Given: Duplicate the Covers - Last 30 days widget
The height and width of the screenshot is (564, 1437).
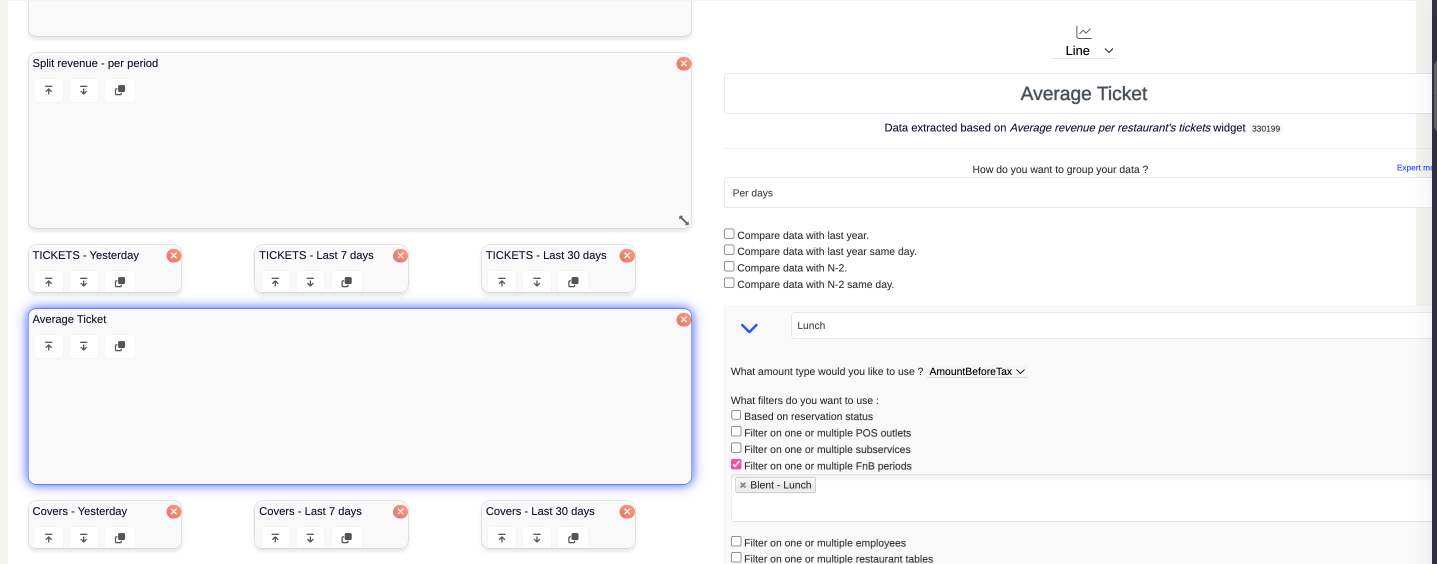Looking at the screenshot, I should pos(573,538).
